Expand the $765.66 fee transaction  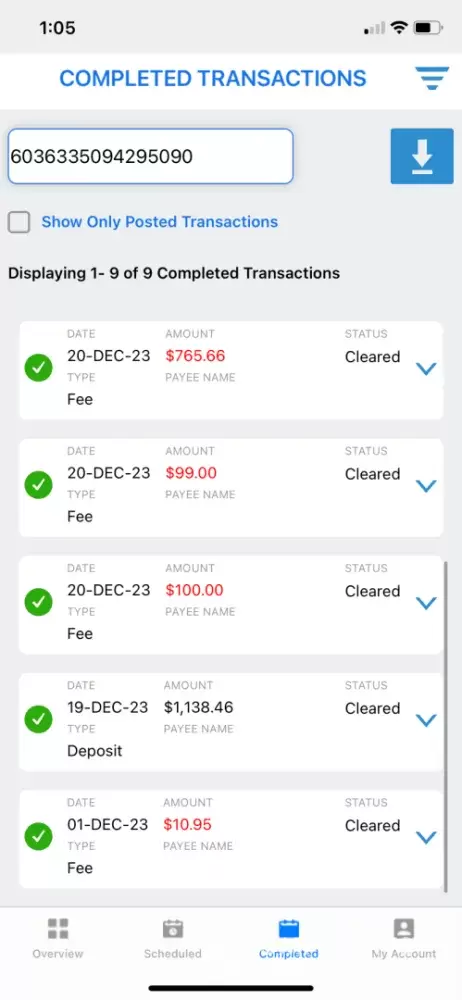426,369
